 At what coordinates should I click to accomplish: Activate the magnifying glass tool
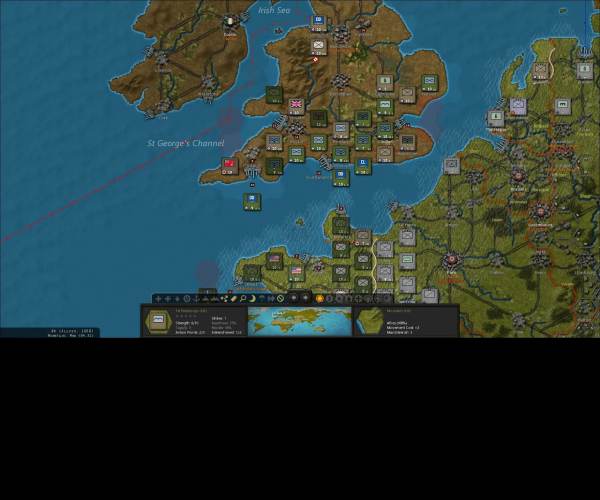[243, 299]
